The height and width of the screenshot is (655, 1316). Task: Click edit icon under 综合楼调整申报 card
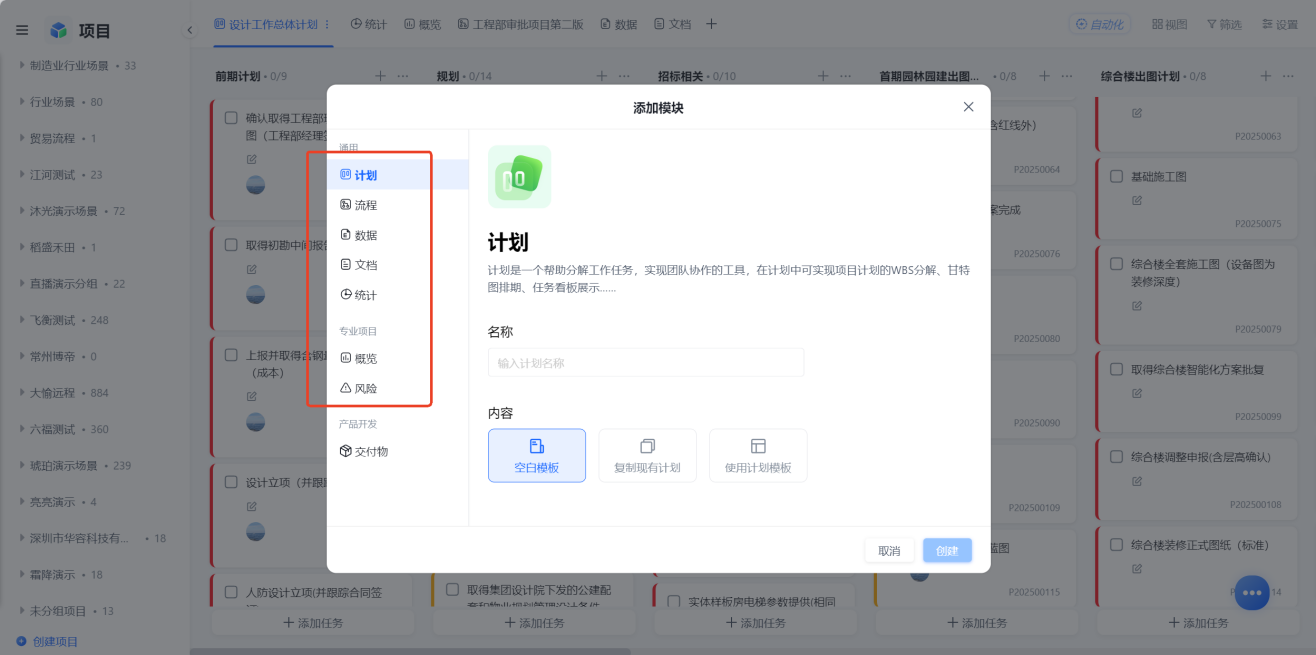(1136, 481)
